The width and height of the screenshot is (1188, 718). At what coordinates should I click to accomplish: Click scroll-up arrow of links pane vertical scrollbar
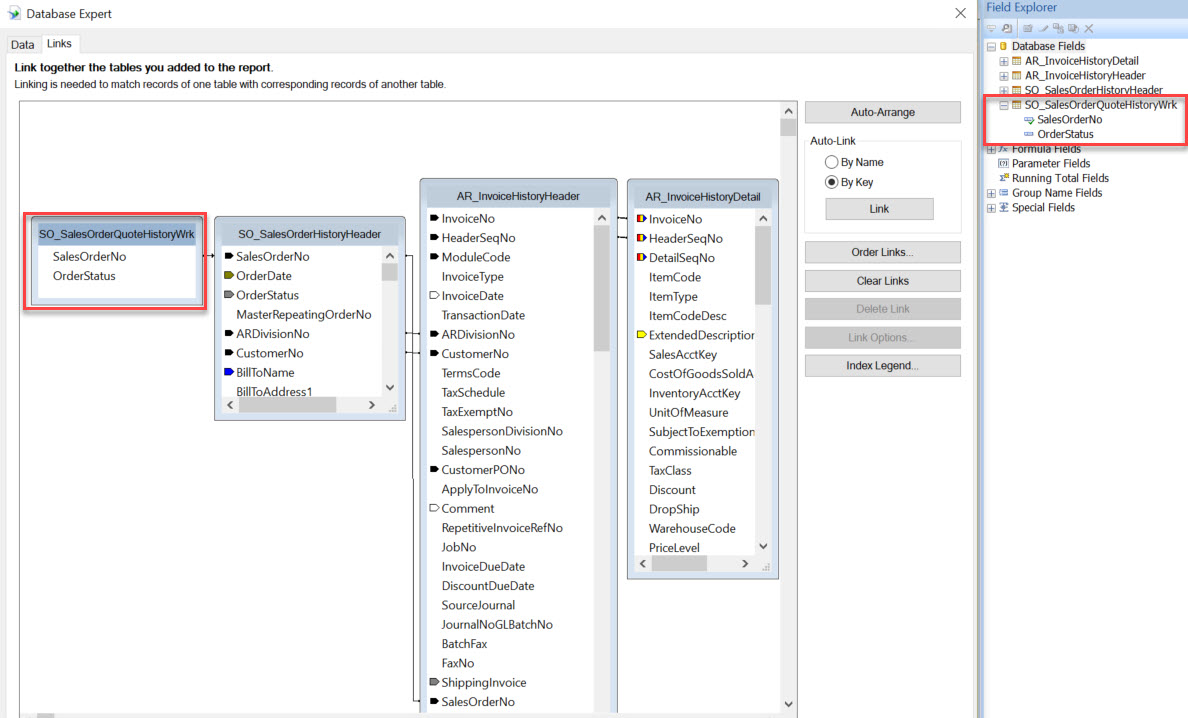[x=788, y=111]
